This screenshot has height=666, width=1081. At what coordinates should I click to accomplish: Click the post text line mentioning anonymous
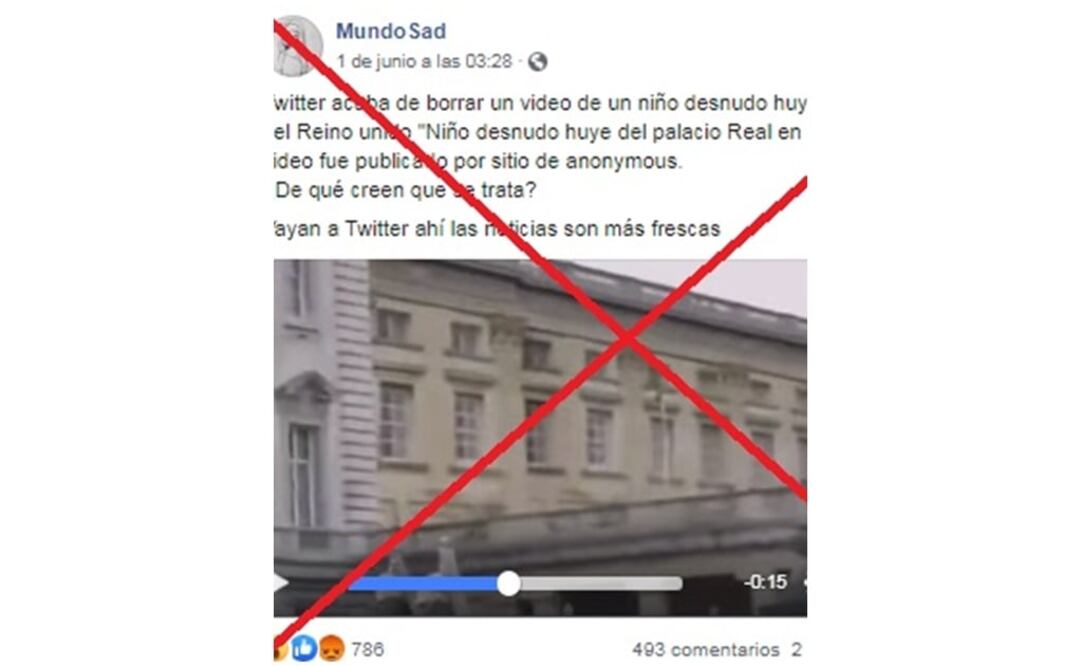(478, 161)
